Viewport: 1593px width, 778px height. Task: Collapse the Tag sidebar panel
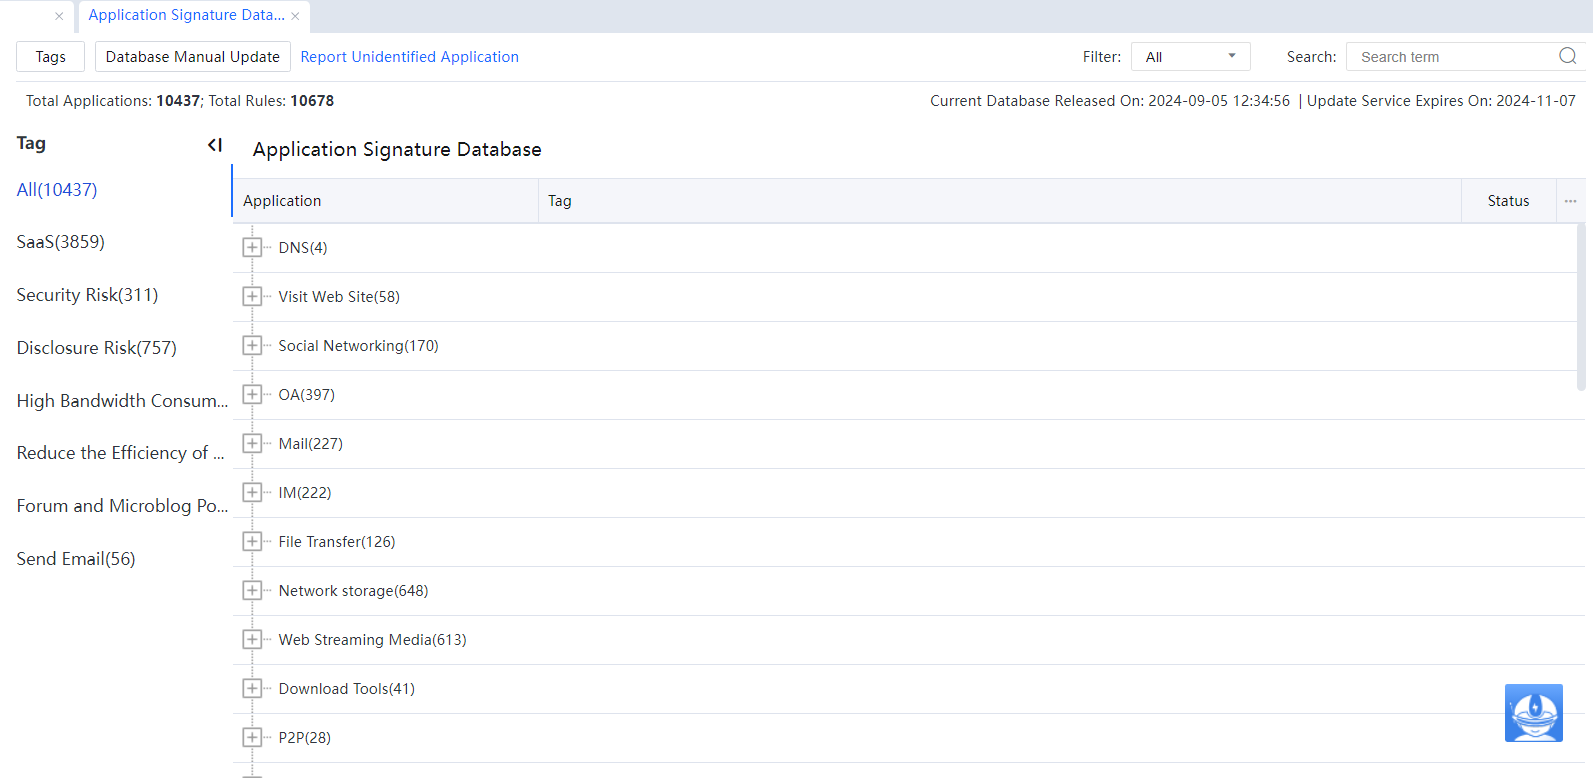pos(214,145)
